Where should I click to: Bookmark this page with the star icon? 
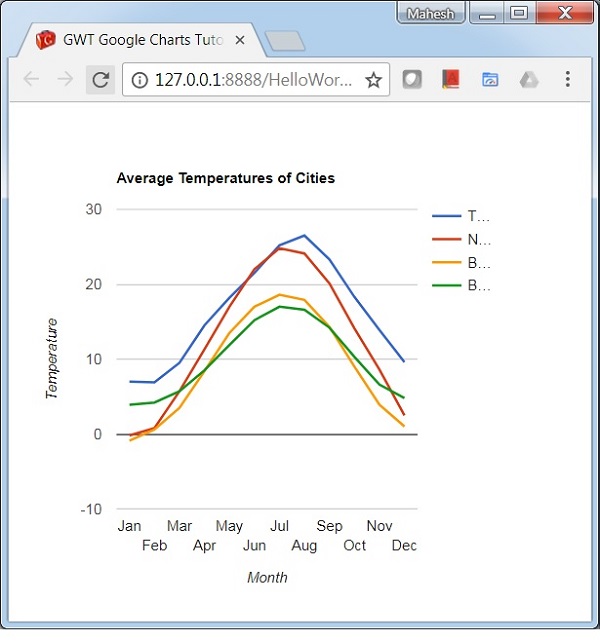[373, 80]
